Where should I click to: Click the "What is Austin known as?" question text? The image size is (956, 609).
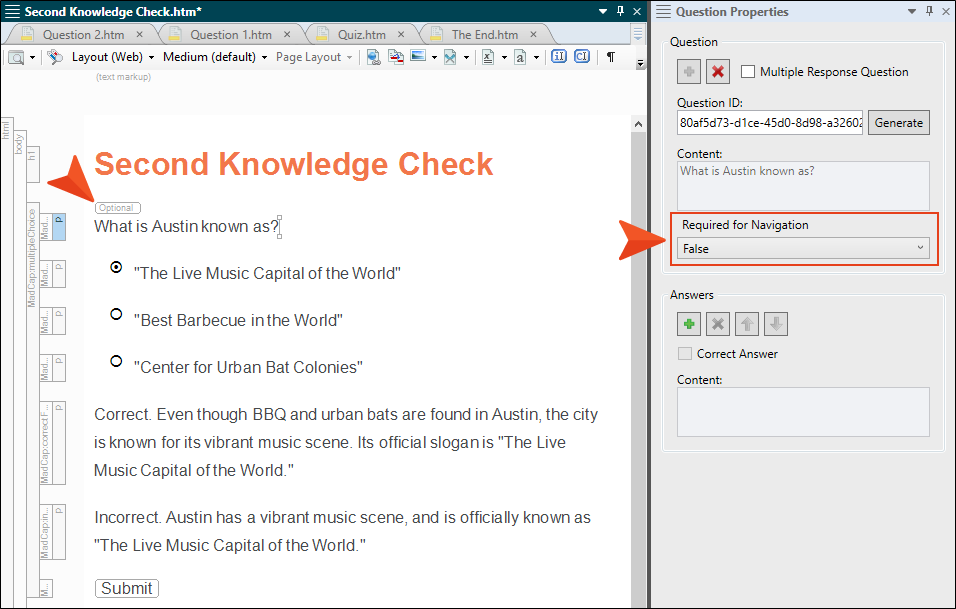[x=187, y=227]
